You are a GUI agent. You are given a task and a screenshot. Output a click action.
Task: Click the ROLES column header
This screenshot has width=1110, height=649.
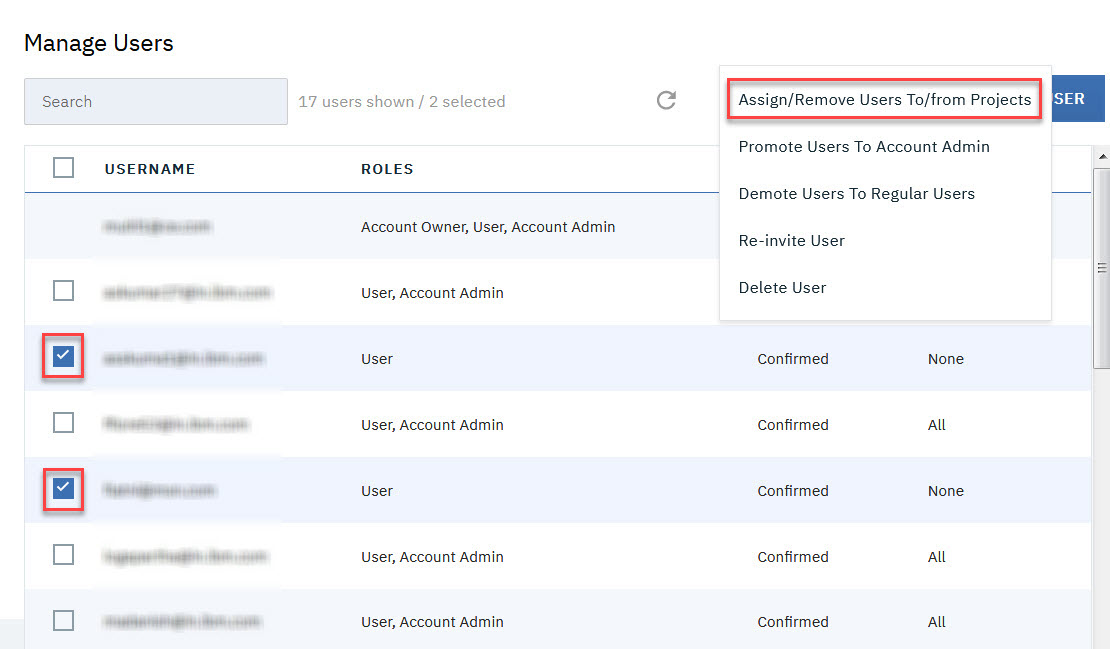387,169
